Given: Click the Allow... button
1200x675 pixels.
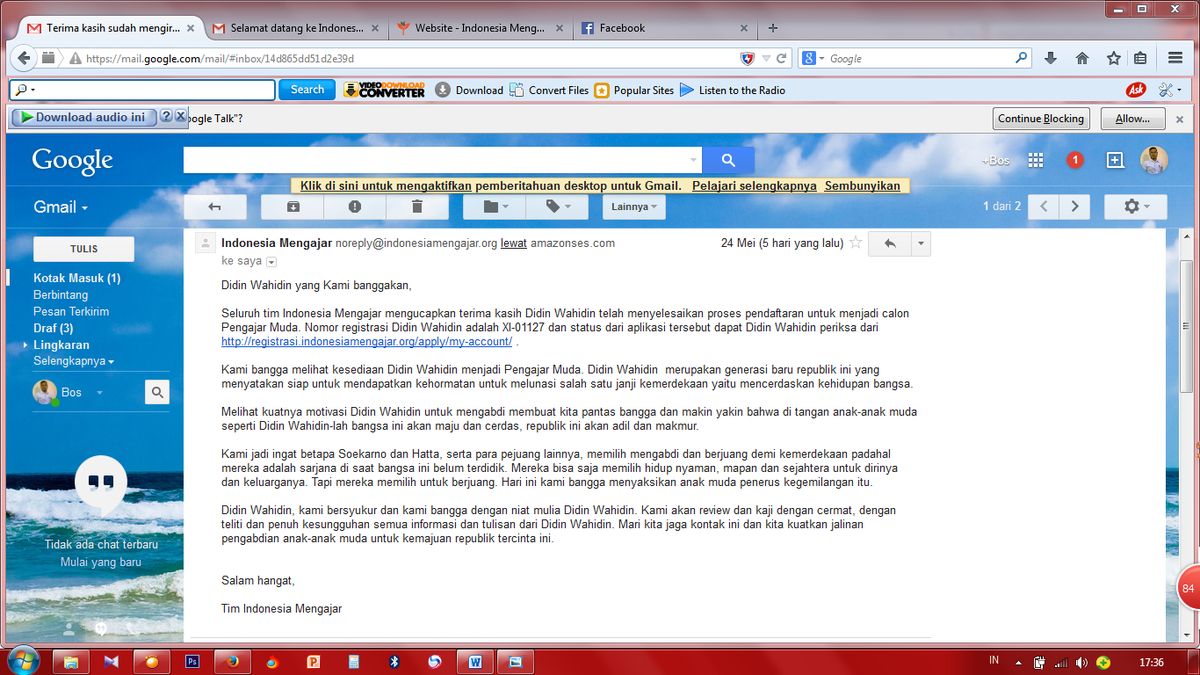Looking at the screenshot, I should point(1133,118).
